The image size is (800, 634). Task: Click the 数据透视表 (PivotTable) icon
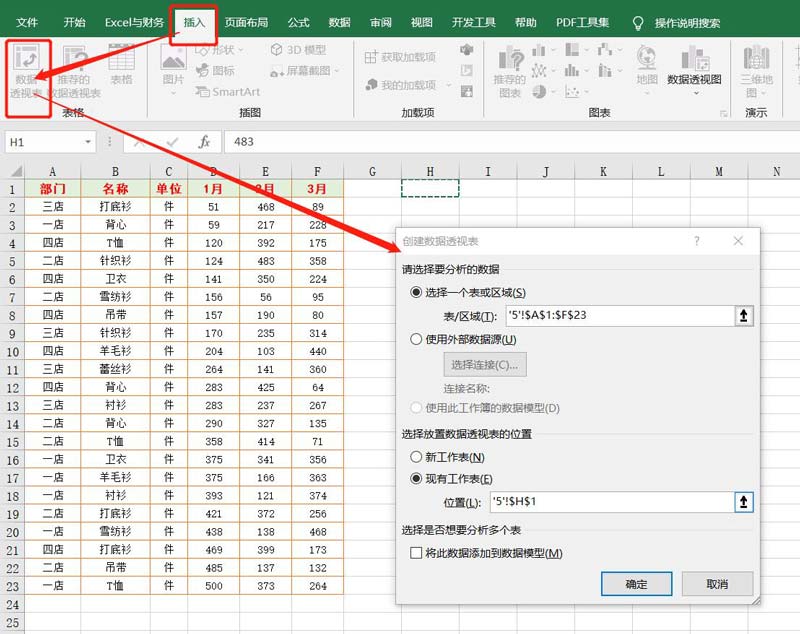tap(28, 70)
